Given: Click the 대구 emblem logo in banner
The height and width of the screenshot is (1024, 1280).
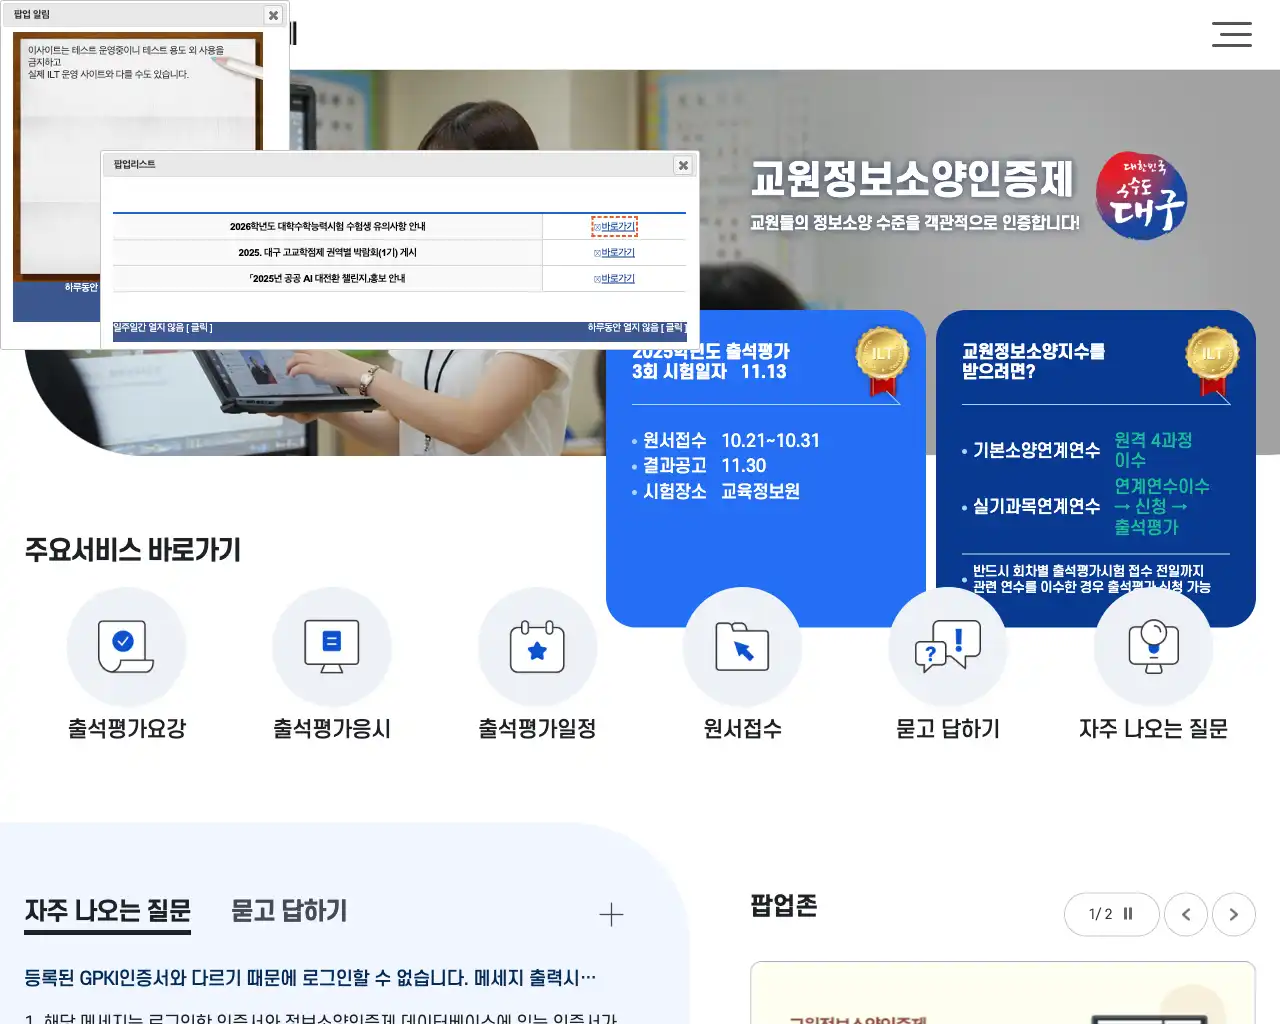Looking at the screenshot, I should [1141, 196].
